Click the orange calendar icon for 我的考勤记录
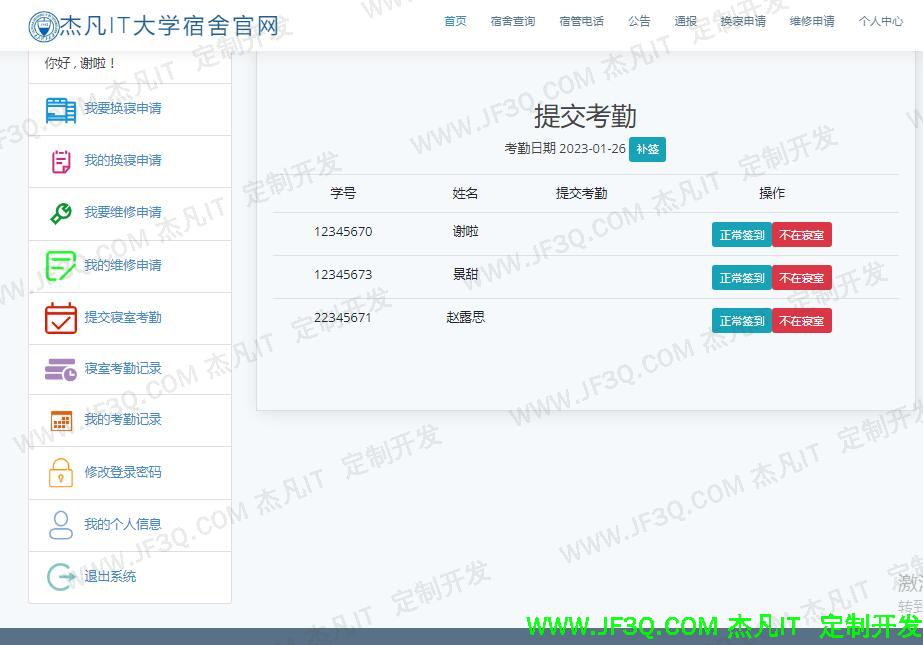The image size is (923, 645). [x=61, y=420]
